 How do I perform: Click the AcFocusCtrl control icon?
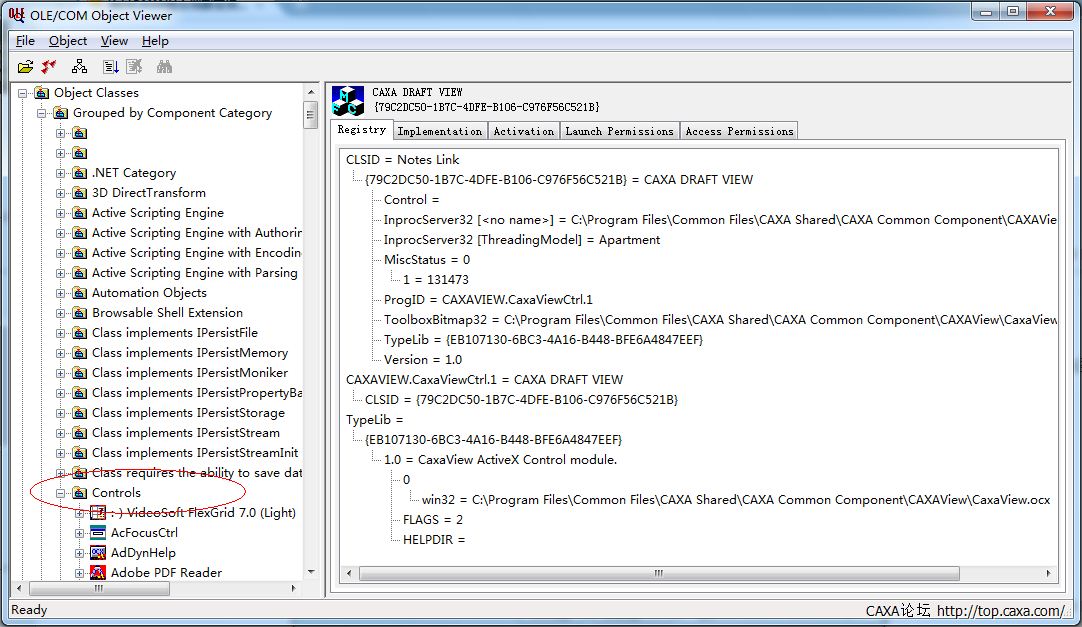(98, 533)
